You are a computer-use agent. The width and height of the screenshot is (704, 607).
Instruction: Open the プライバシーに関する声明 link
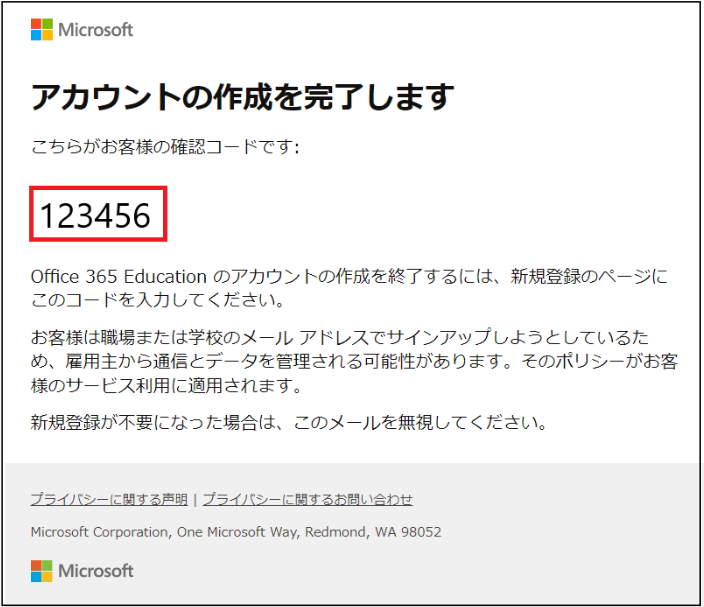108,499
